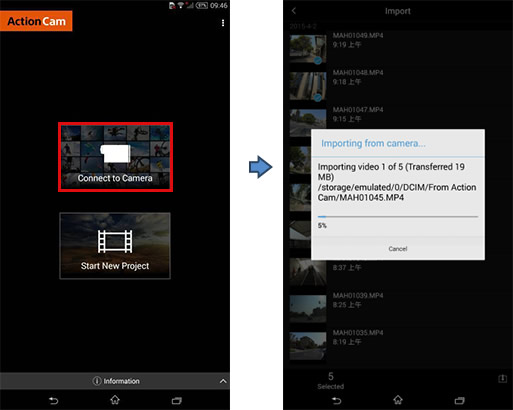513x410 pixels.
Task: Click the MAH01047.MP4 file name
Action: tap(358, 110)
